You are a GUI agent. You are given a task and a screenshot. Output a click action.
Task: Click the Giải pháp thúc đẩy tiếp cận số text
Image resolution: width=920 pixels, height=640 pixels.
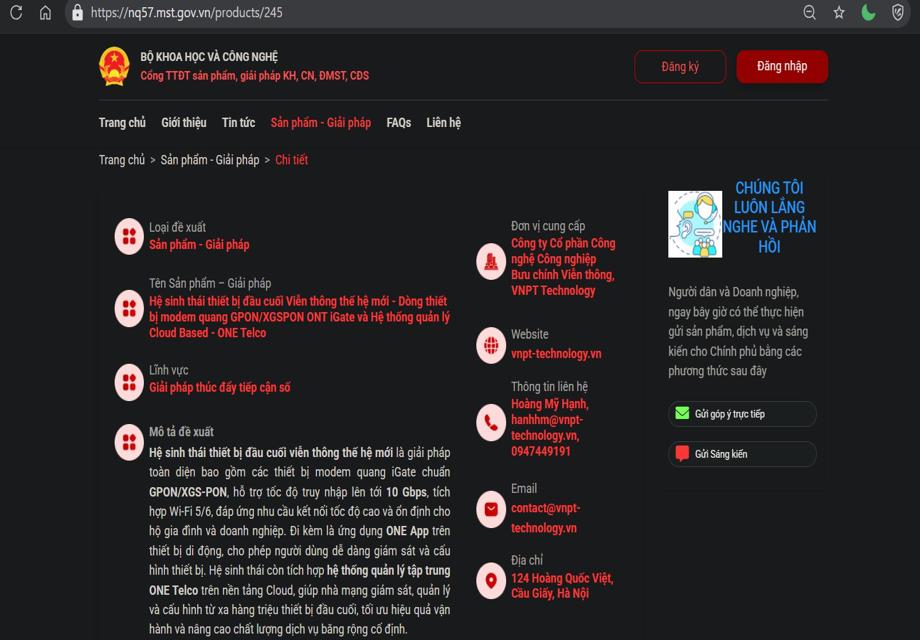coord(219,387)
